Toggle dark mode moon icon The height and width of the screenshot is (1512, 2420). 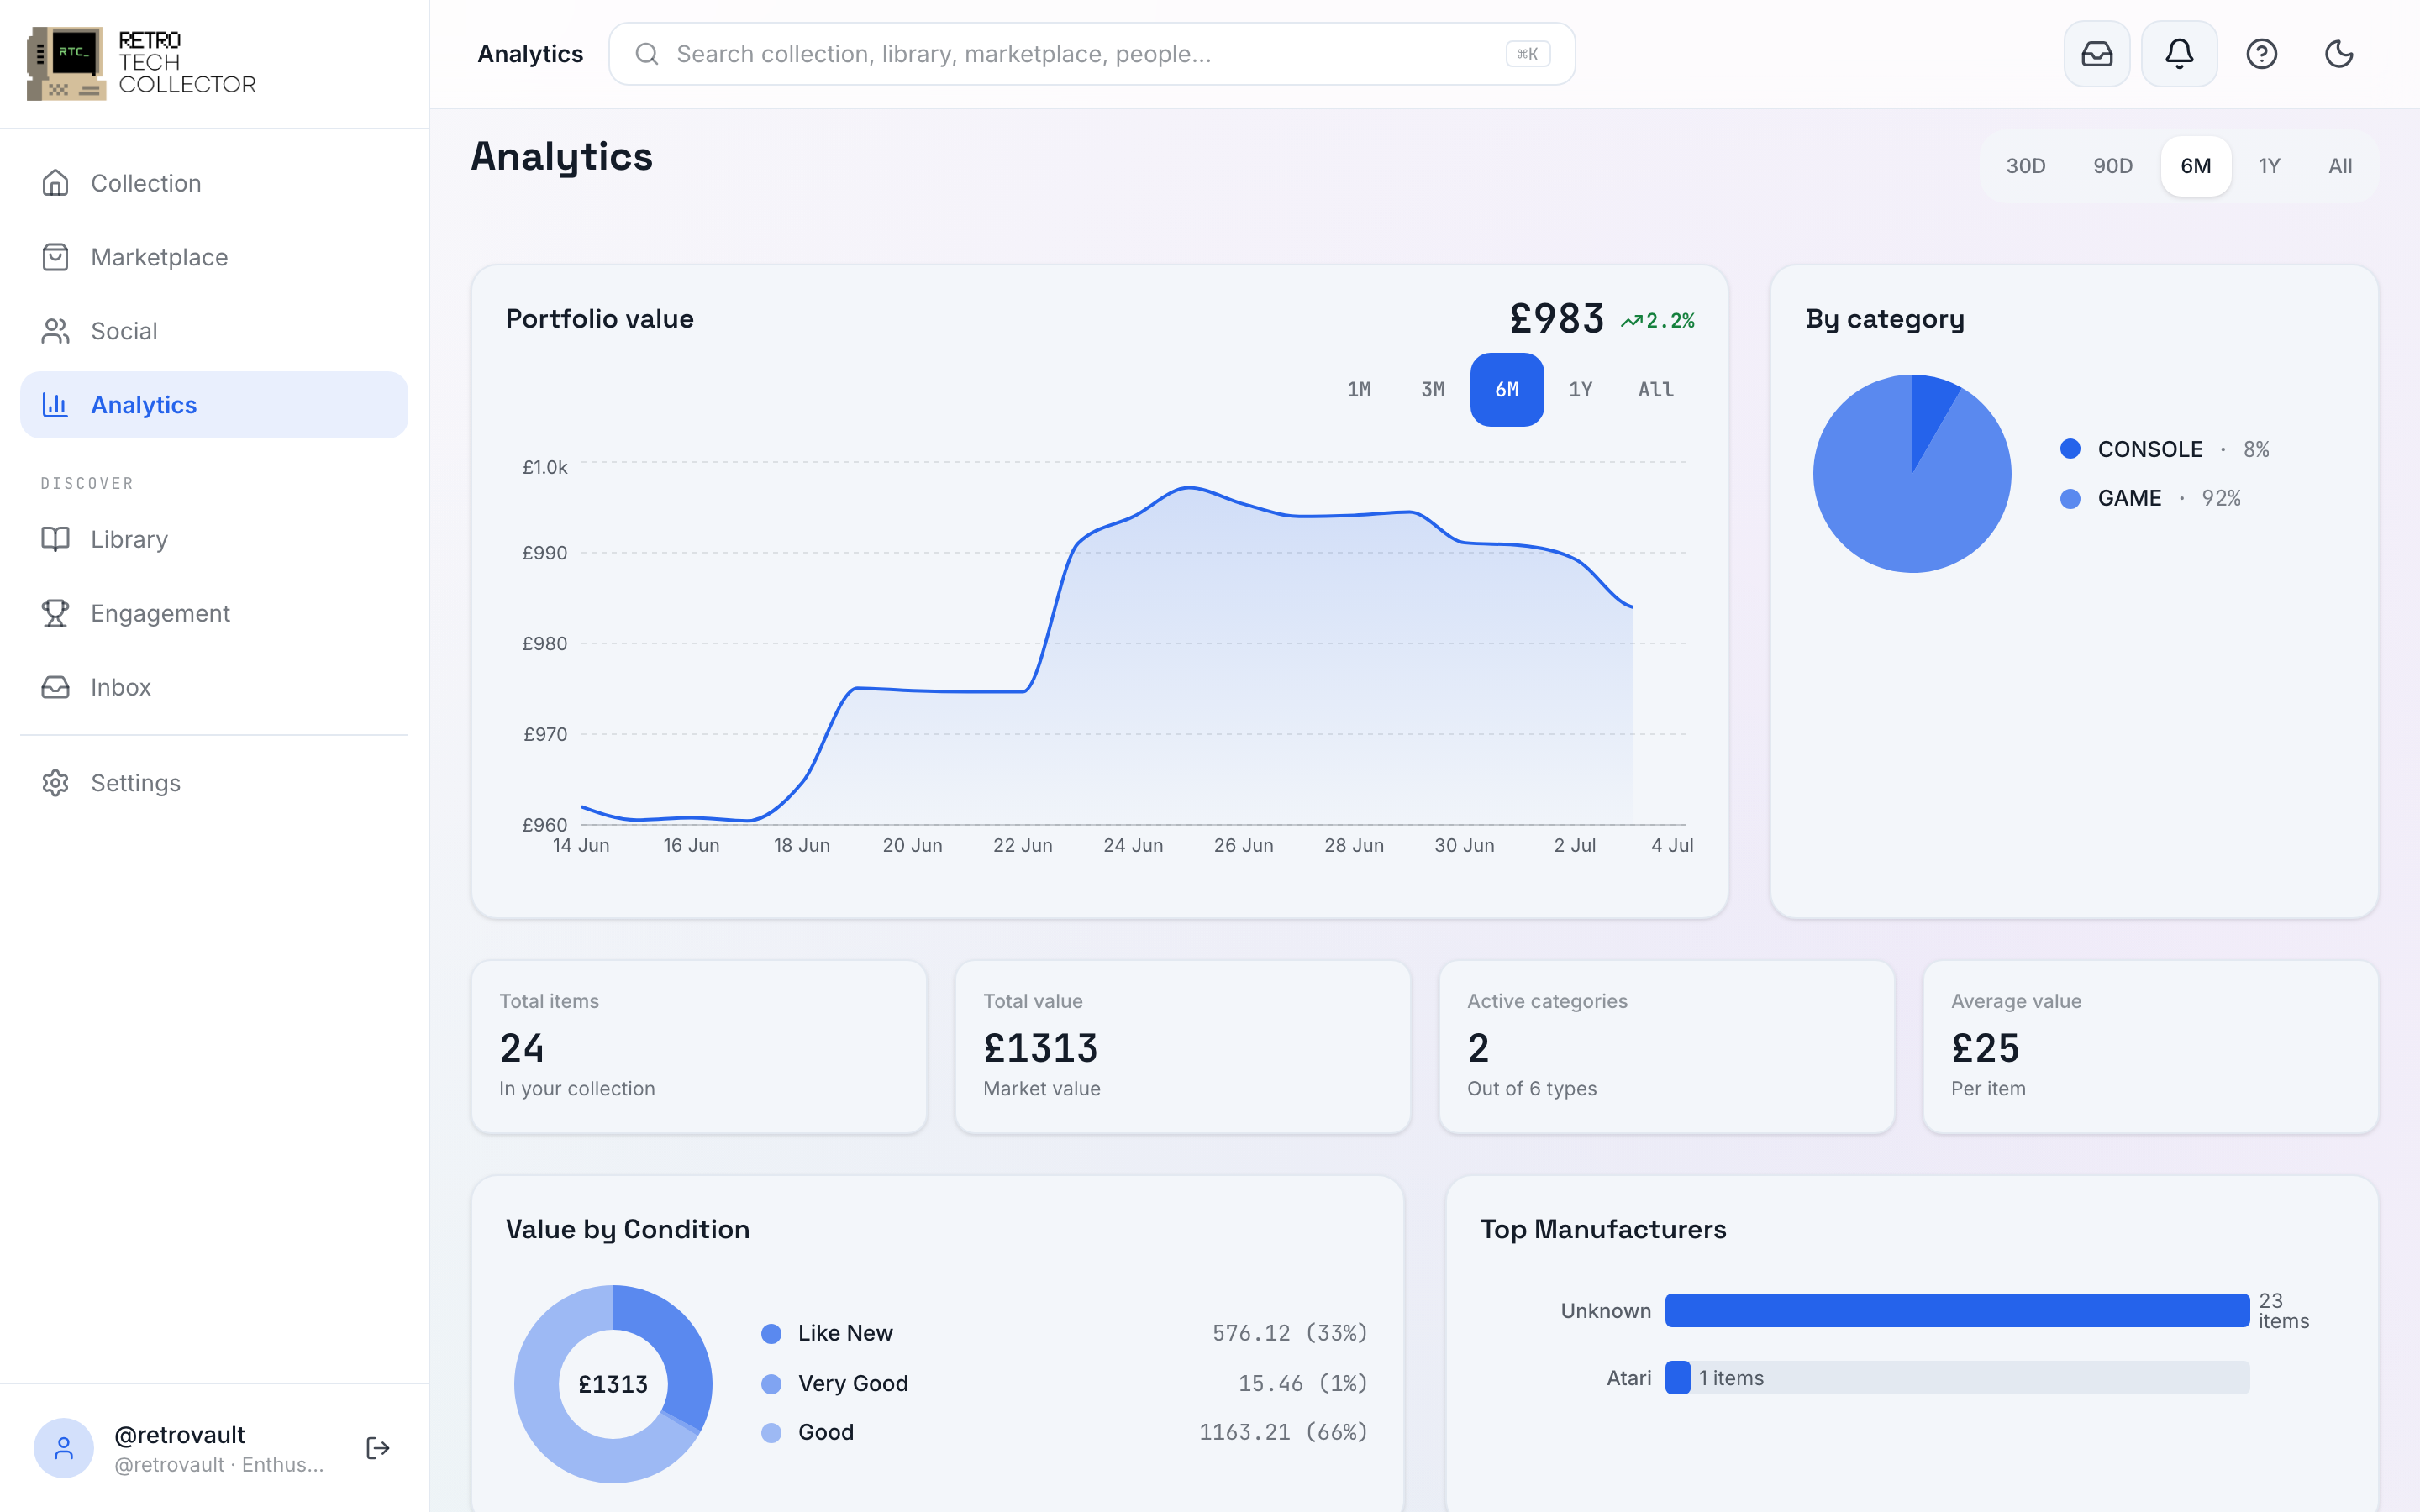click(2339, 54)
